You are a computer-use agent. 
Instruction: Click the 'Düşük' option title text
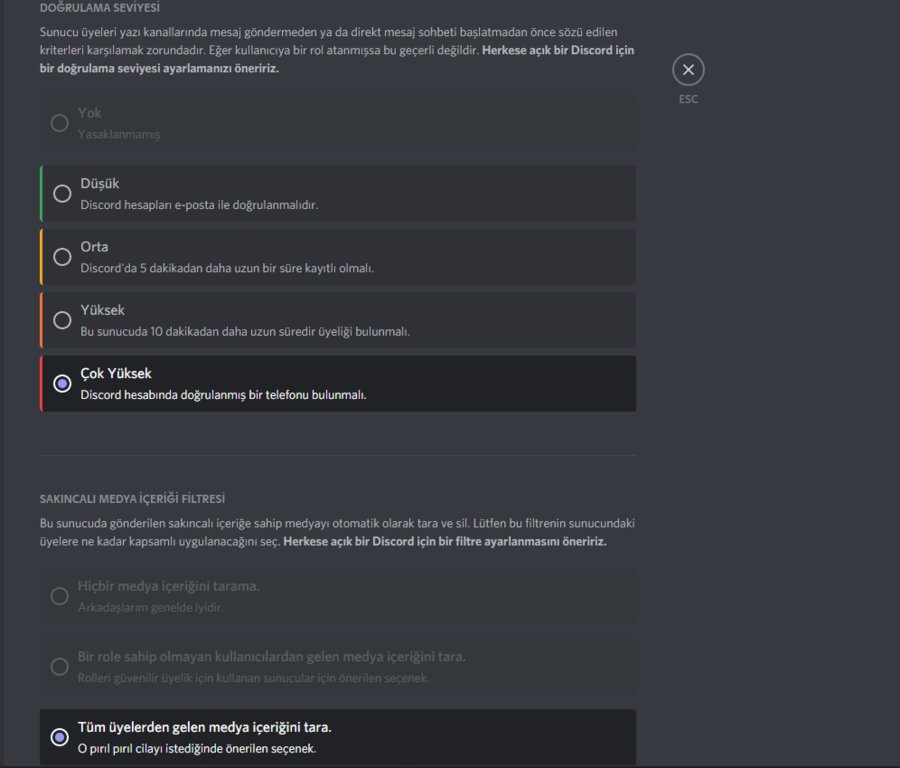(100, 184)
